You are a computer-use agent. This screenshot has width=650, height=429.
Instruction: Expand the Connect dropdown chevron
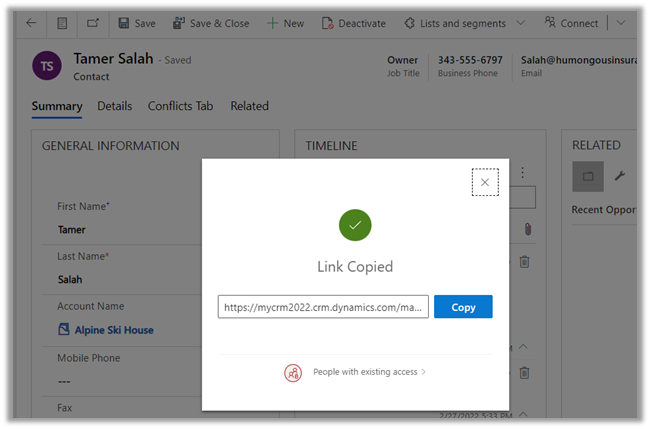pos(621,23)
